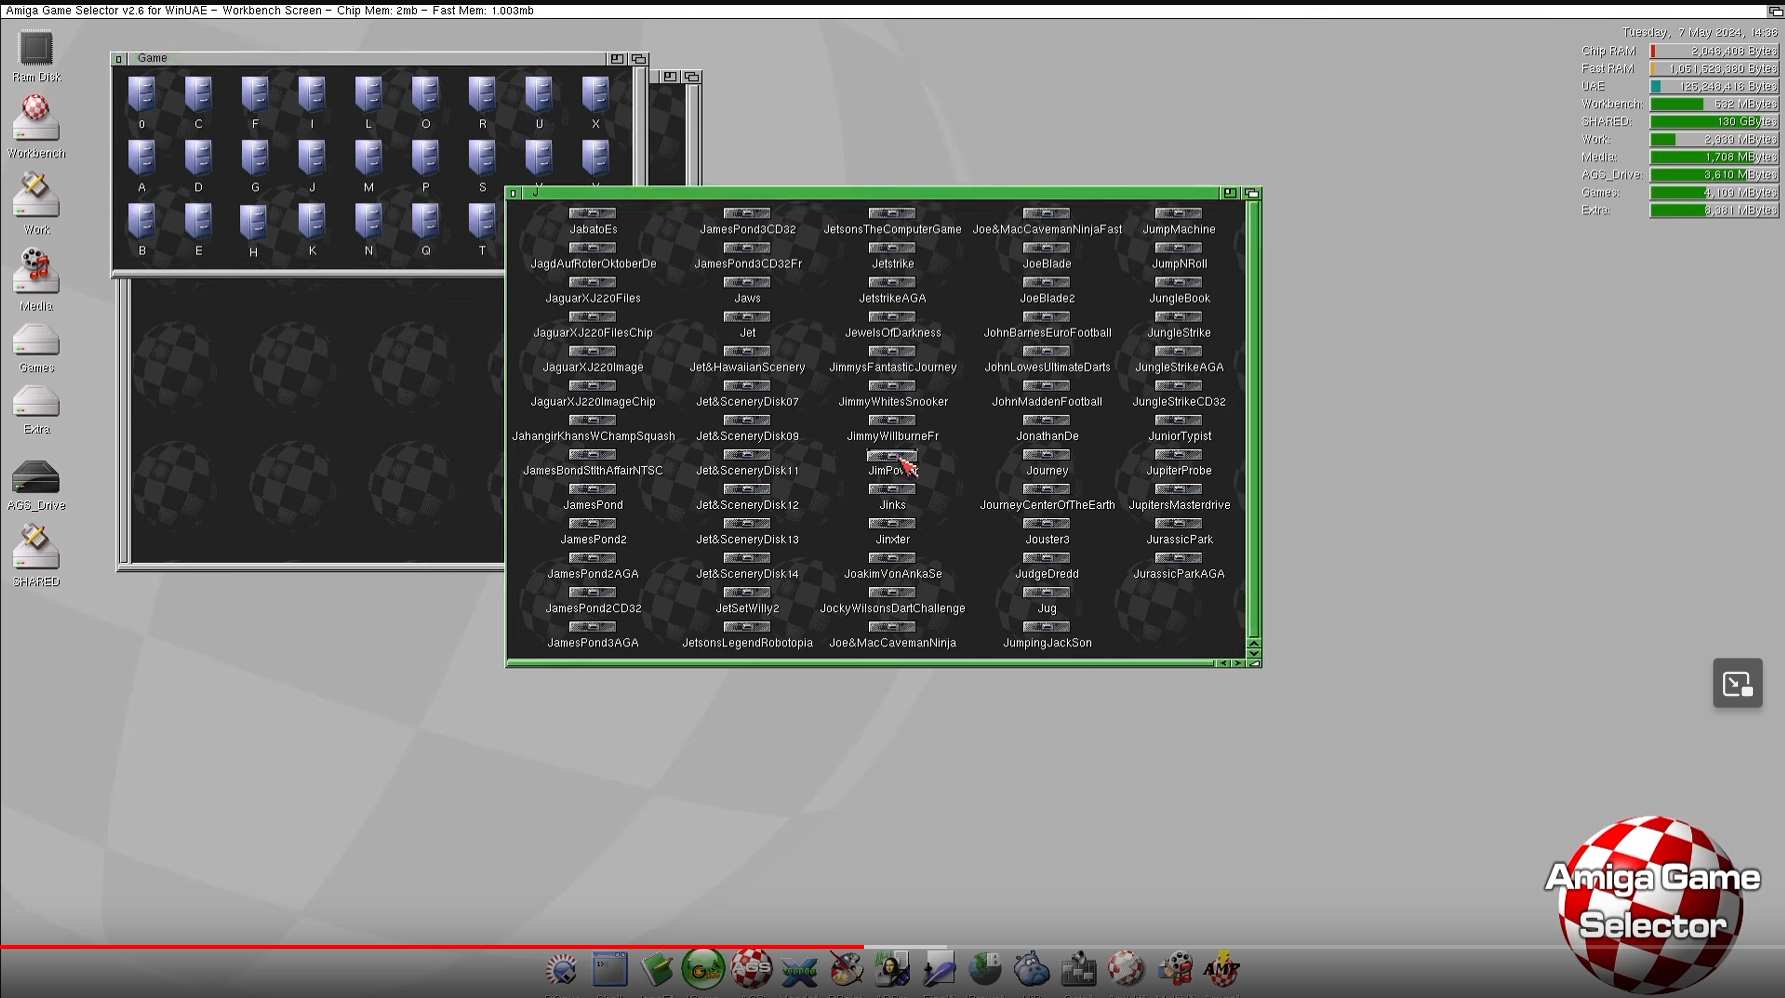
Task: Open drawer O in Game window
Action: click(425, 103)
